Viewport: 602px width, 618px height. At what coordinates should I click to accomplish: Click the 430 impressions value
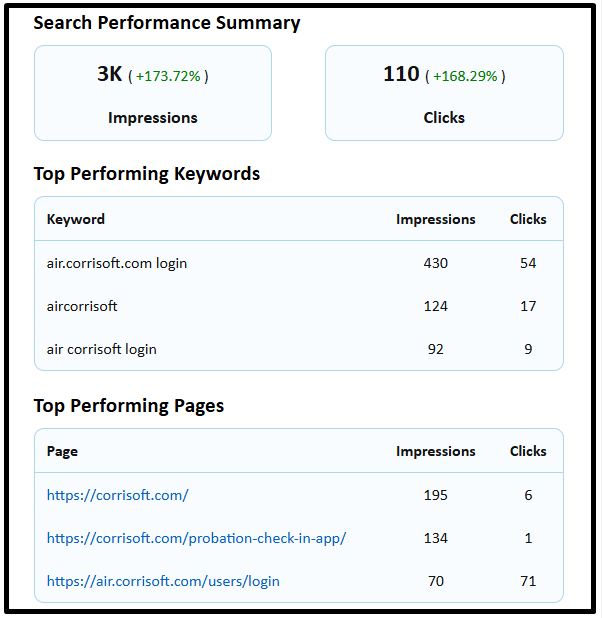click(x=436, y=263)
